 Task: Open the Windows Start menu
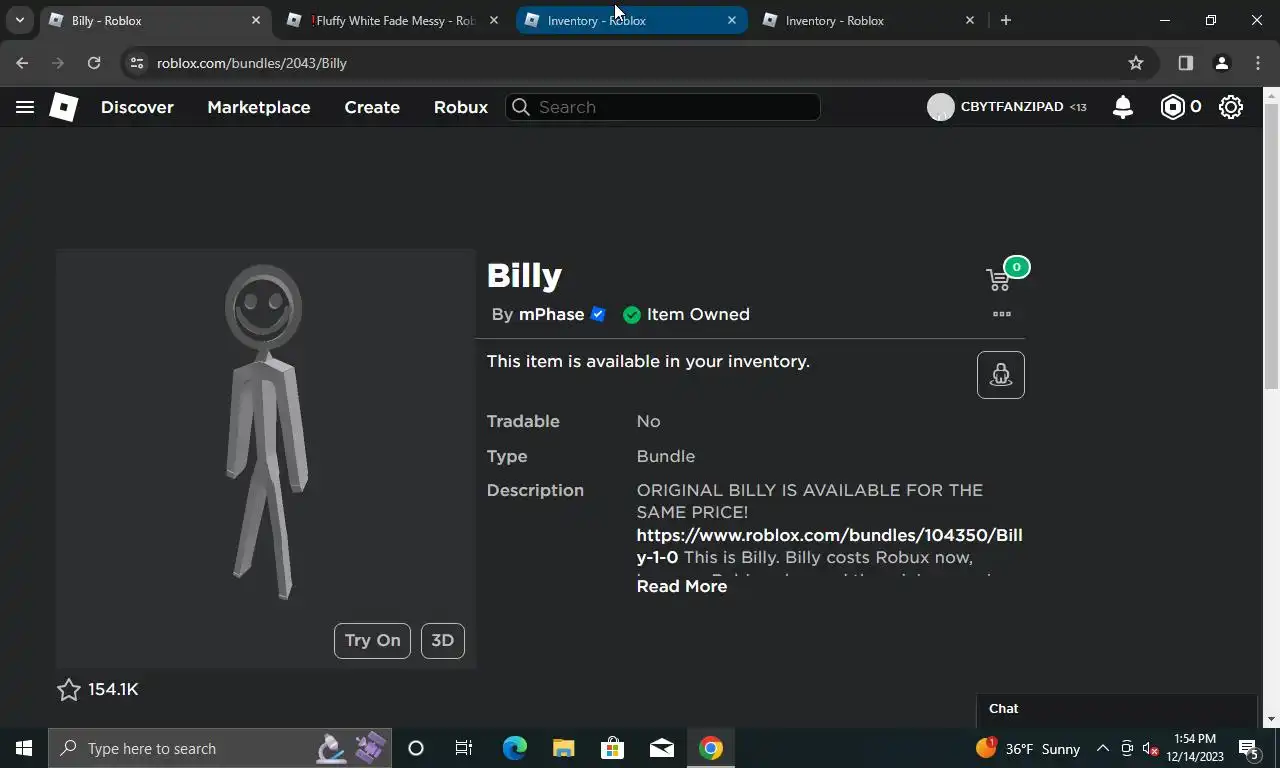coord(24,748)
